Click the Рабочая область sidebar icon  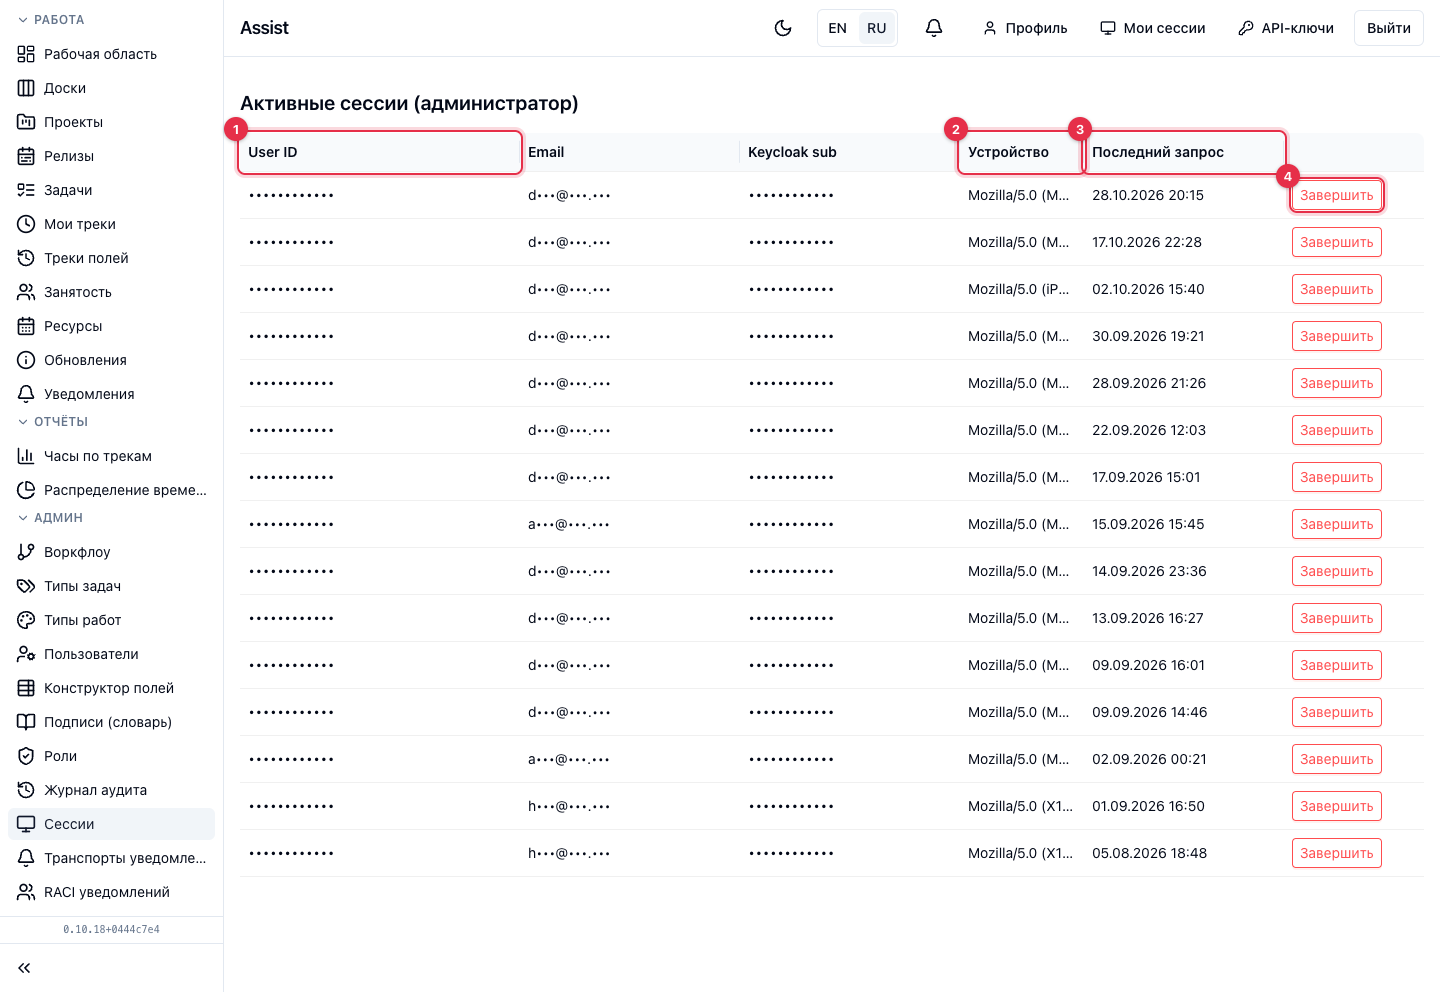[x=26, y=54]
